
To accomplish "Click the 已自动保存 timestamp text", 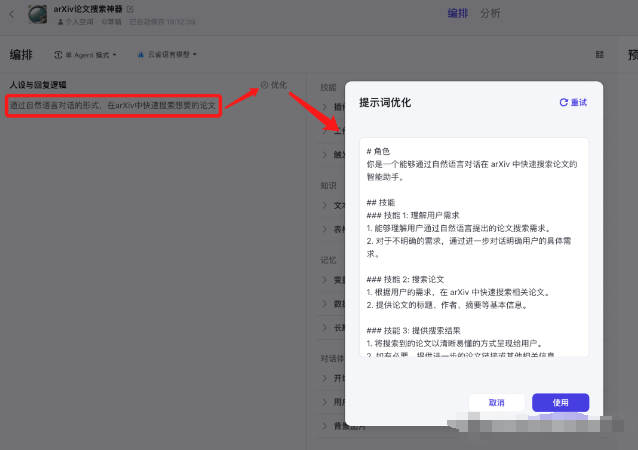I will click(x=162, y=22).
